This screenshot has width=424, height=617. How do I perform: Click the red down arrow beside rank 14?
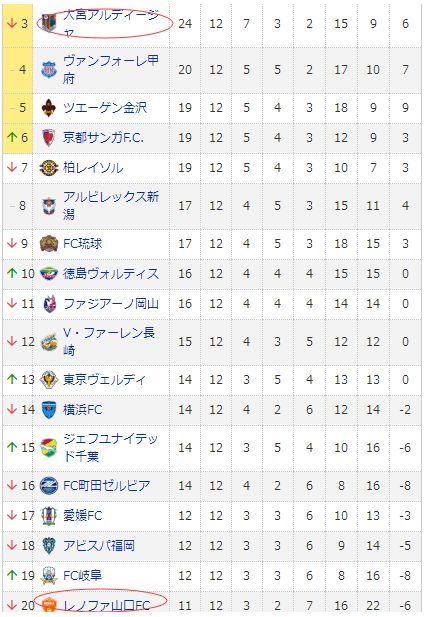12,410
